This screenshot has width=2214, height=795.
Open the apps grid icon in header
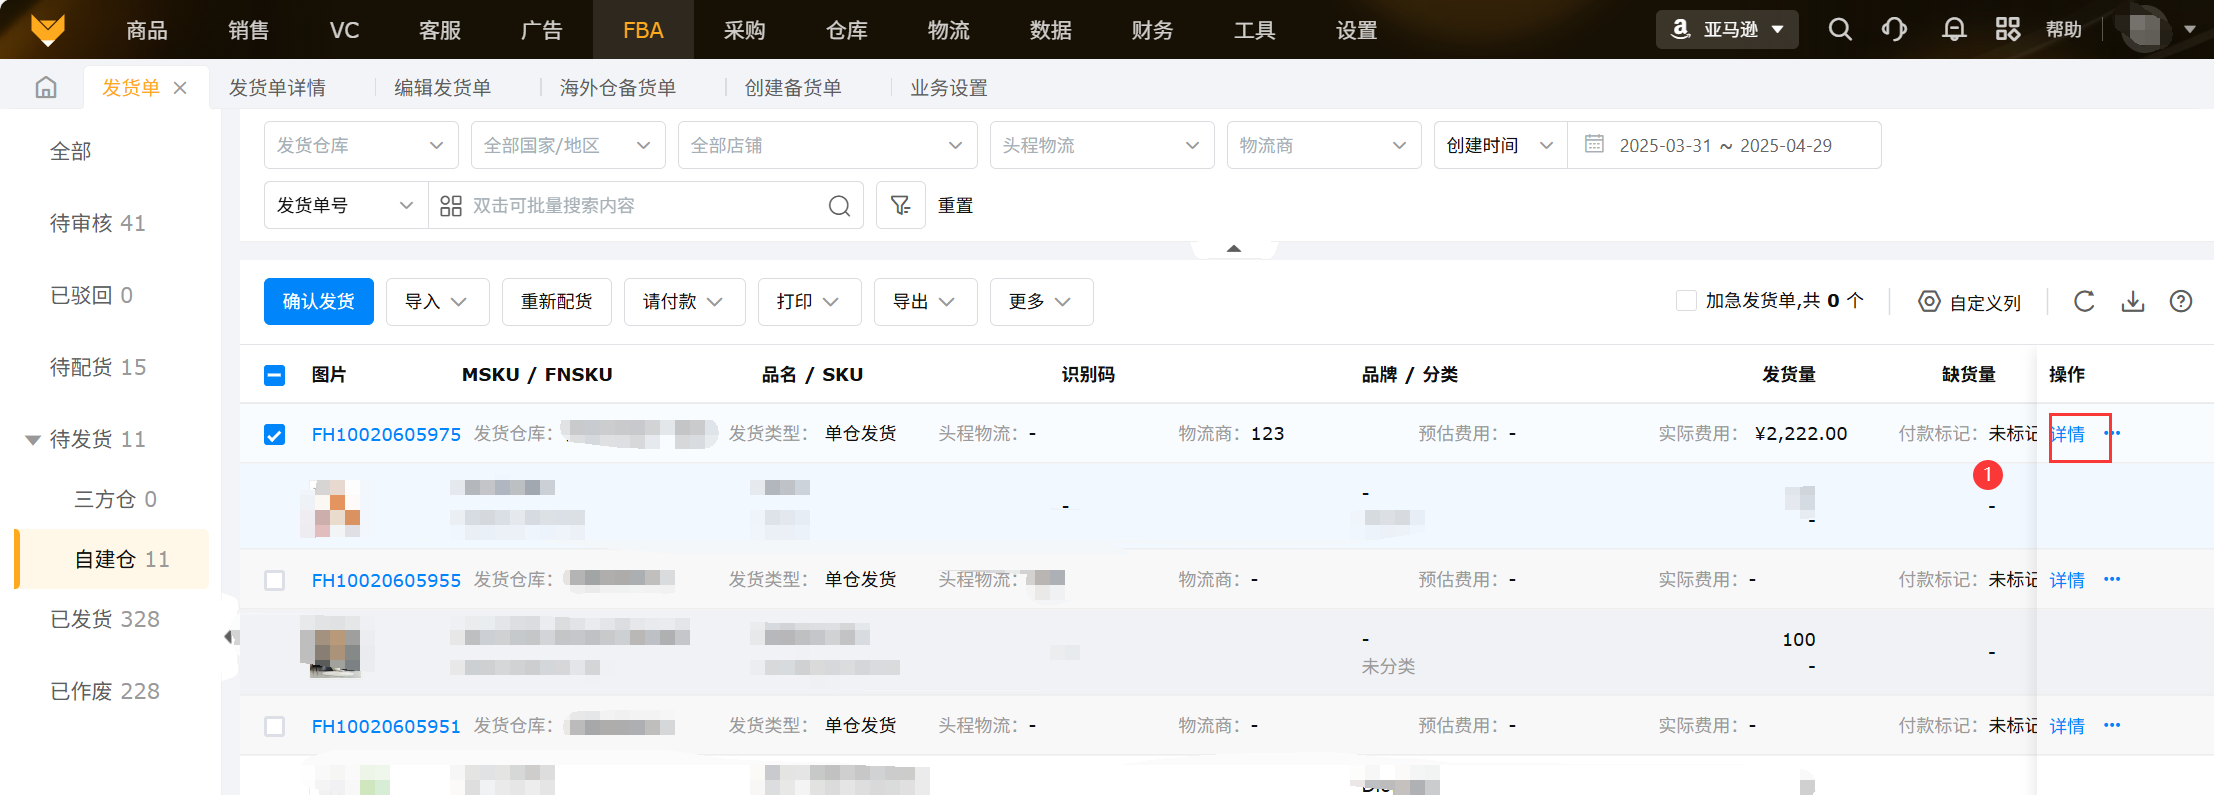point(2008,30)
